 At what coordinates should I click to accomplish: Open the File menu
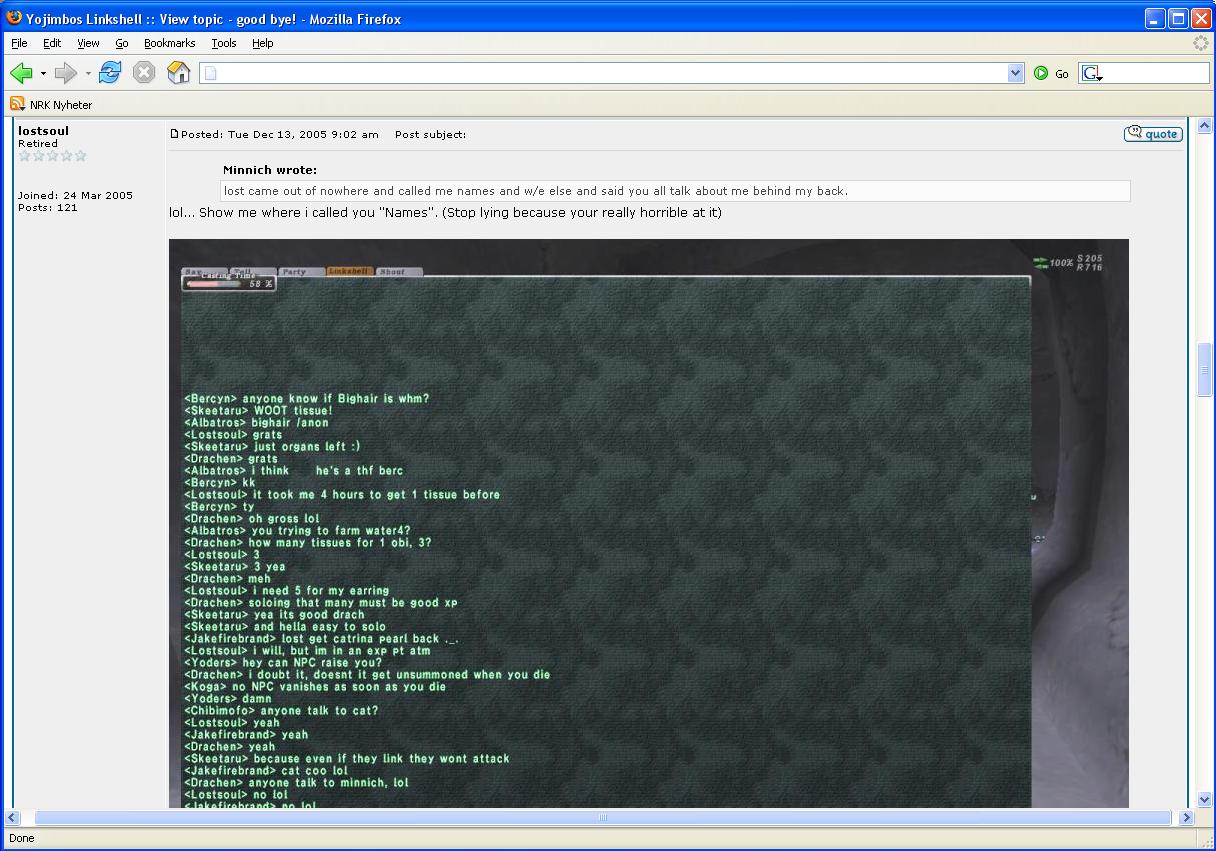pos(19,43)
